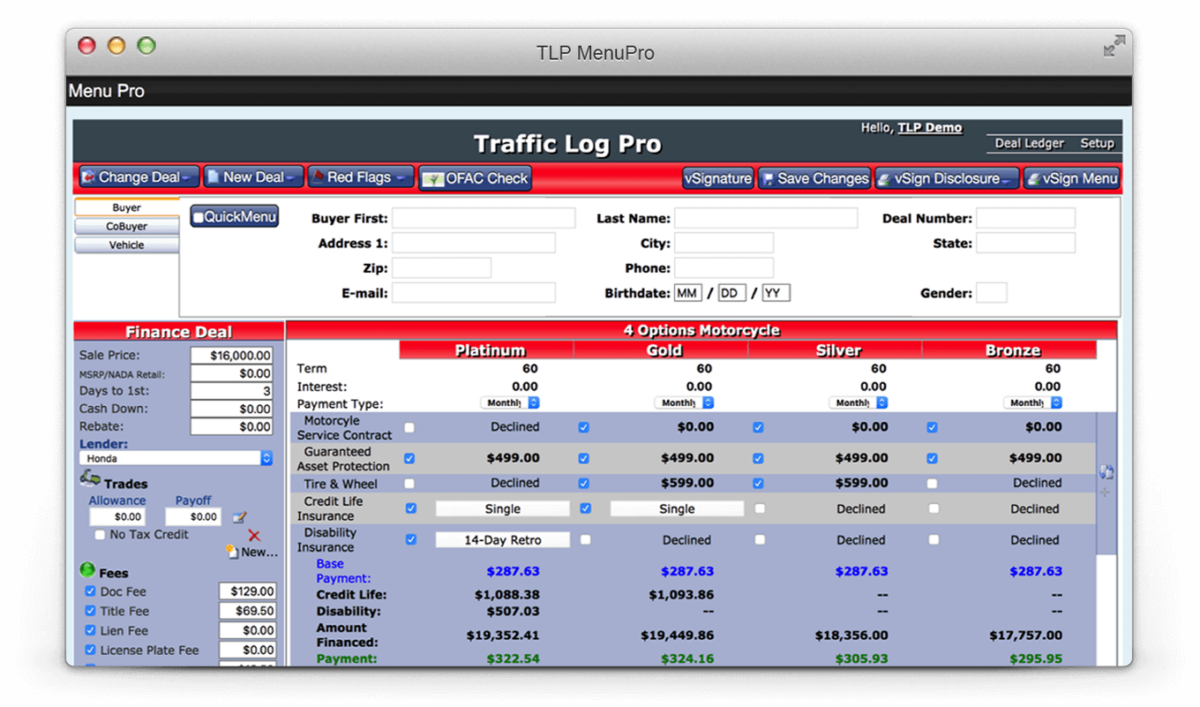The width and height of the screenshot is (1200, 707).
Task: Switch to the CoBuyer tab
Action: [x=126, y=226]
